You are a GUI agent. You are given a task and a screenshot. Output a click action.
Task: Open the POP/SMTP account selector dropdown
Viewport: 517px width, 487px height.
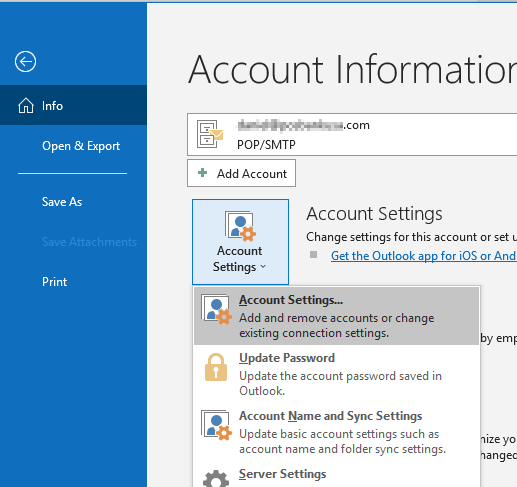(352, 134)
